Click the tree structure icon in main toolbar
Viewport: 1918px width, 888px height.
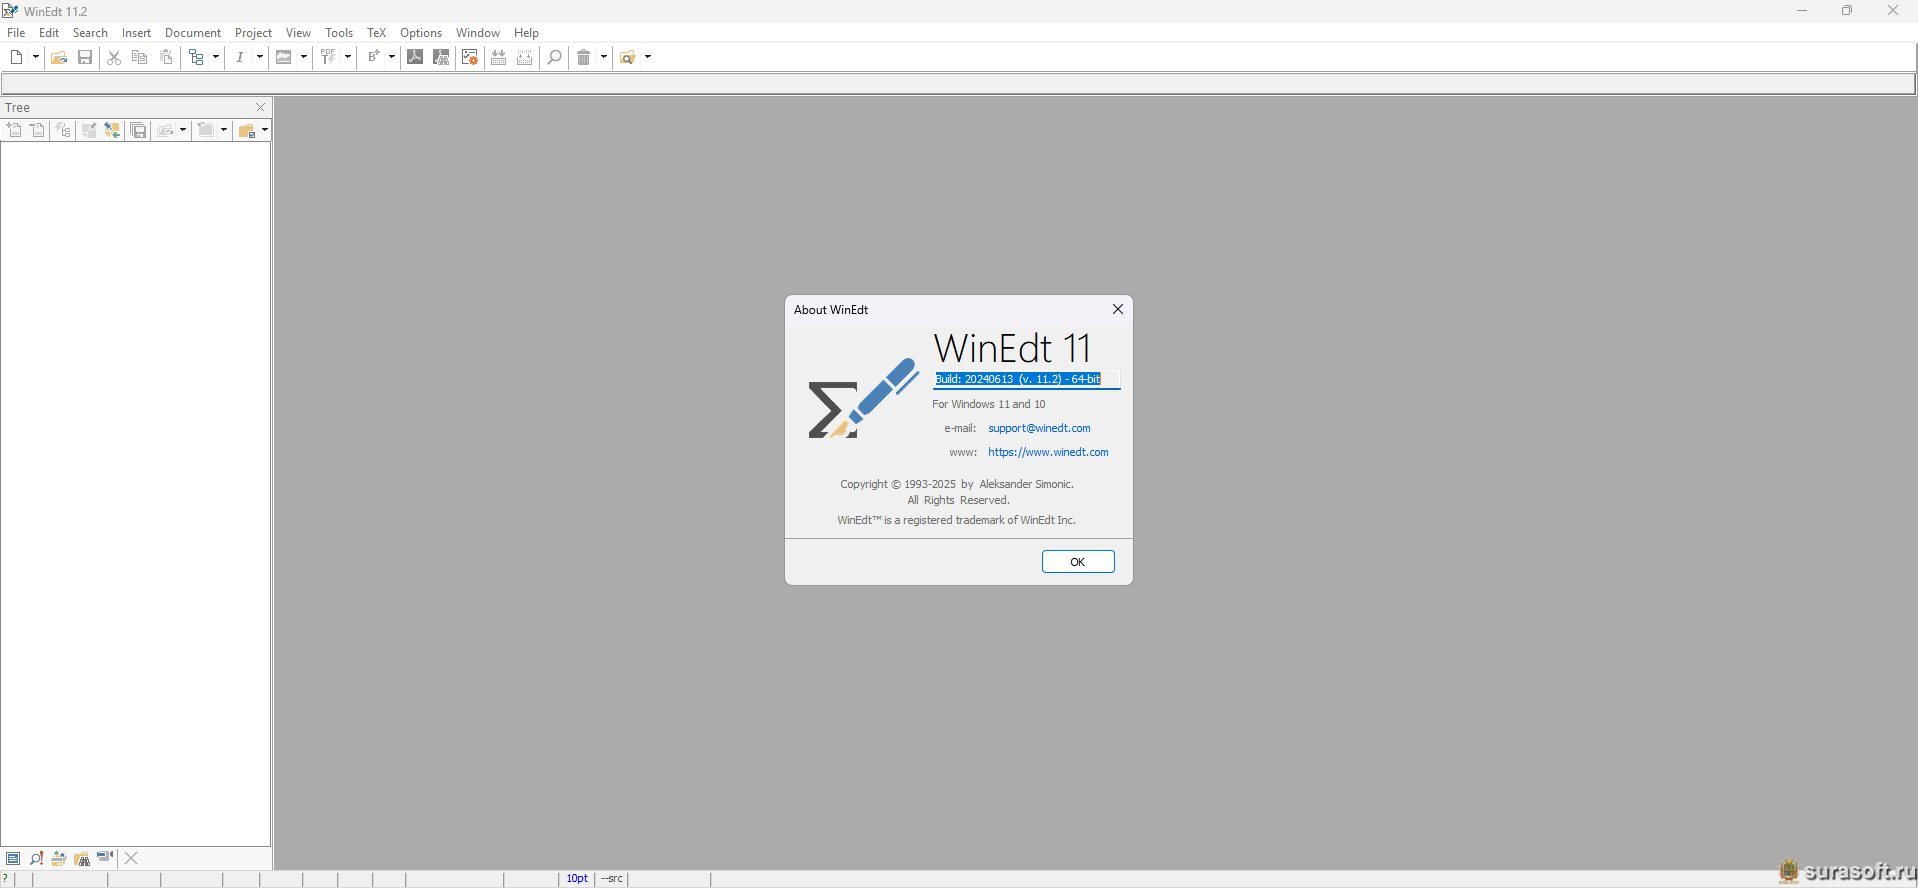click(197, 57)
